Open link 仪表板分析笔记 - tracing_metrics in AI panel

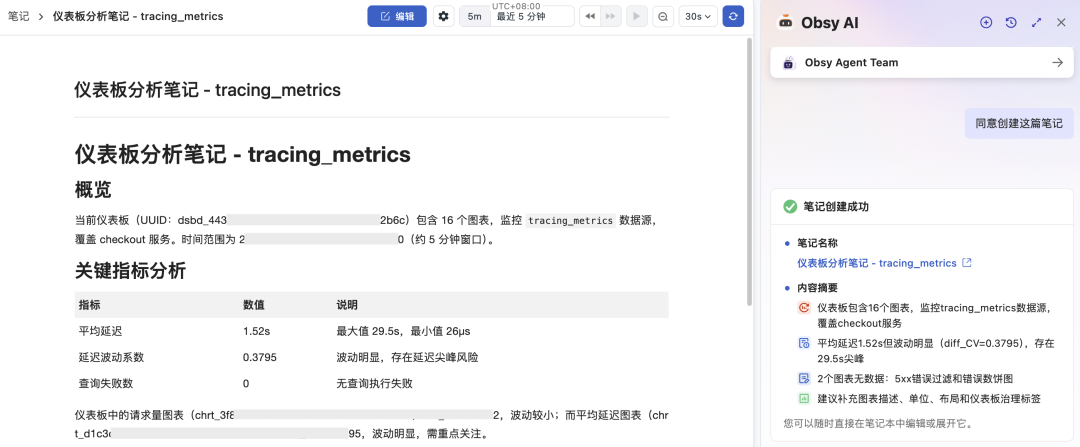(x=877, y=263)
